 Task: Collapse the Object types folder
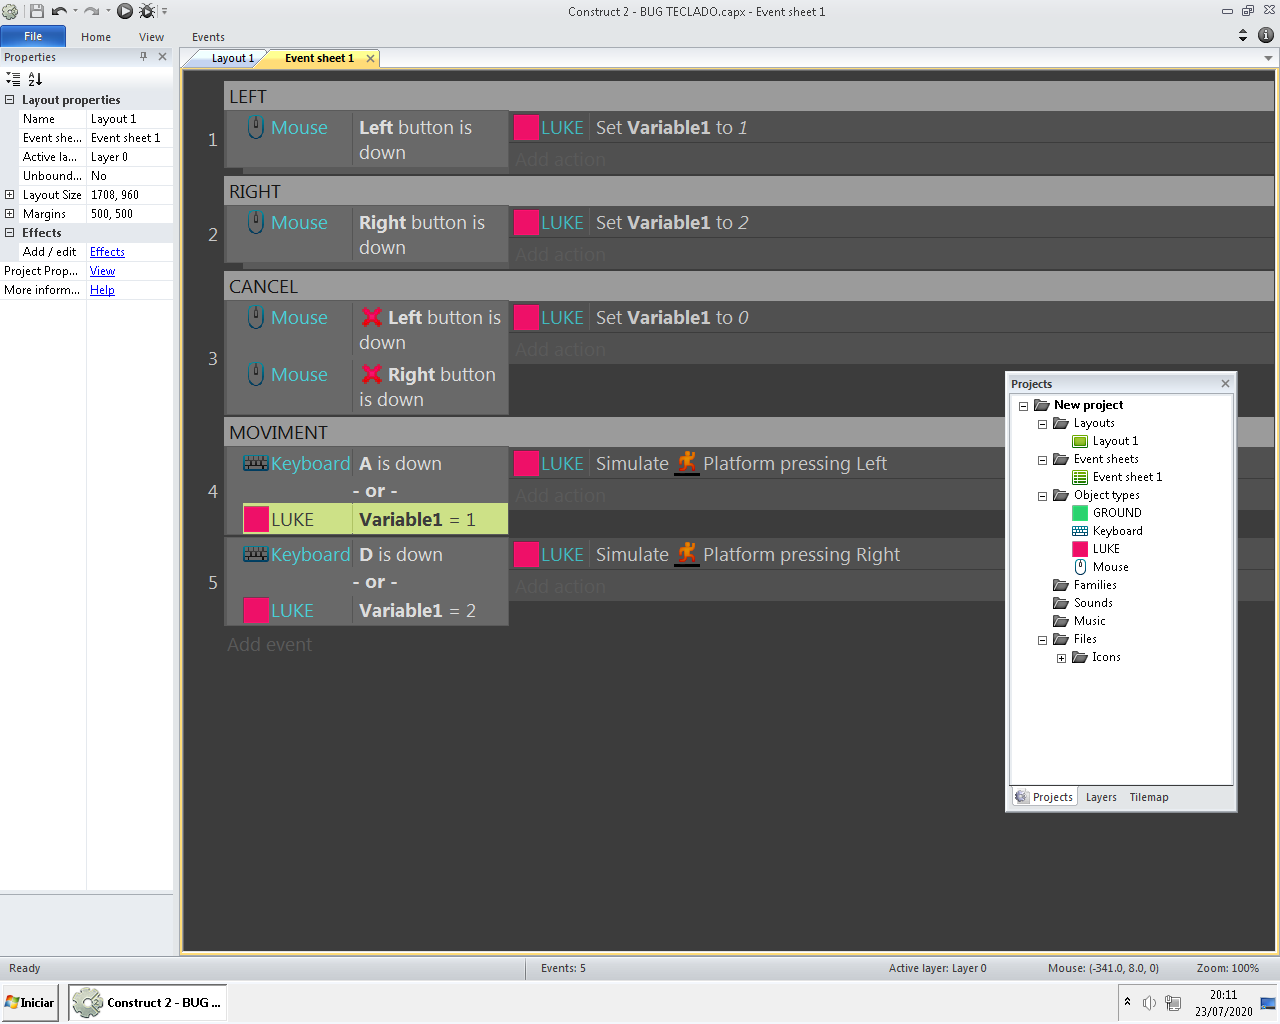pos(1042,496)
